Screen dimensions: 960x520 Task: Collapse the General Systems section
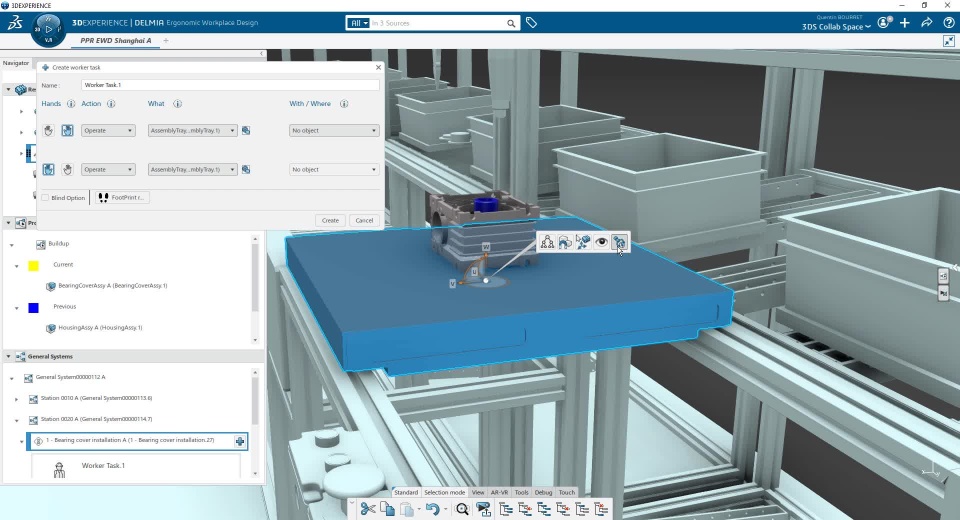click(9, 356)
